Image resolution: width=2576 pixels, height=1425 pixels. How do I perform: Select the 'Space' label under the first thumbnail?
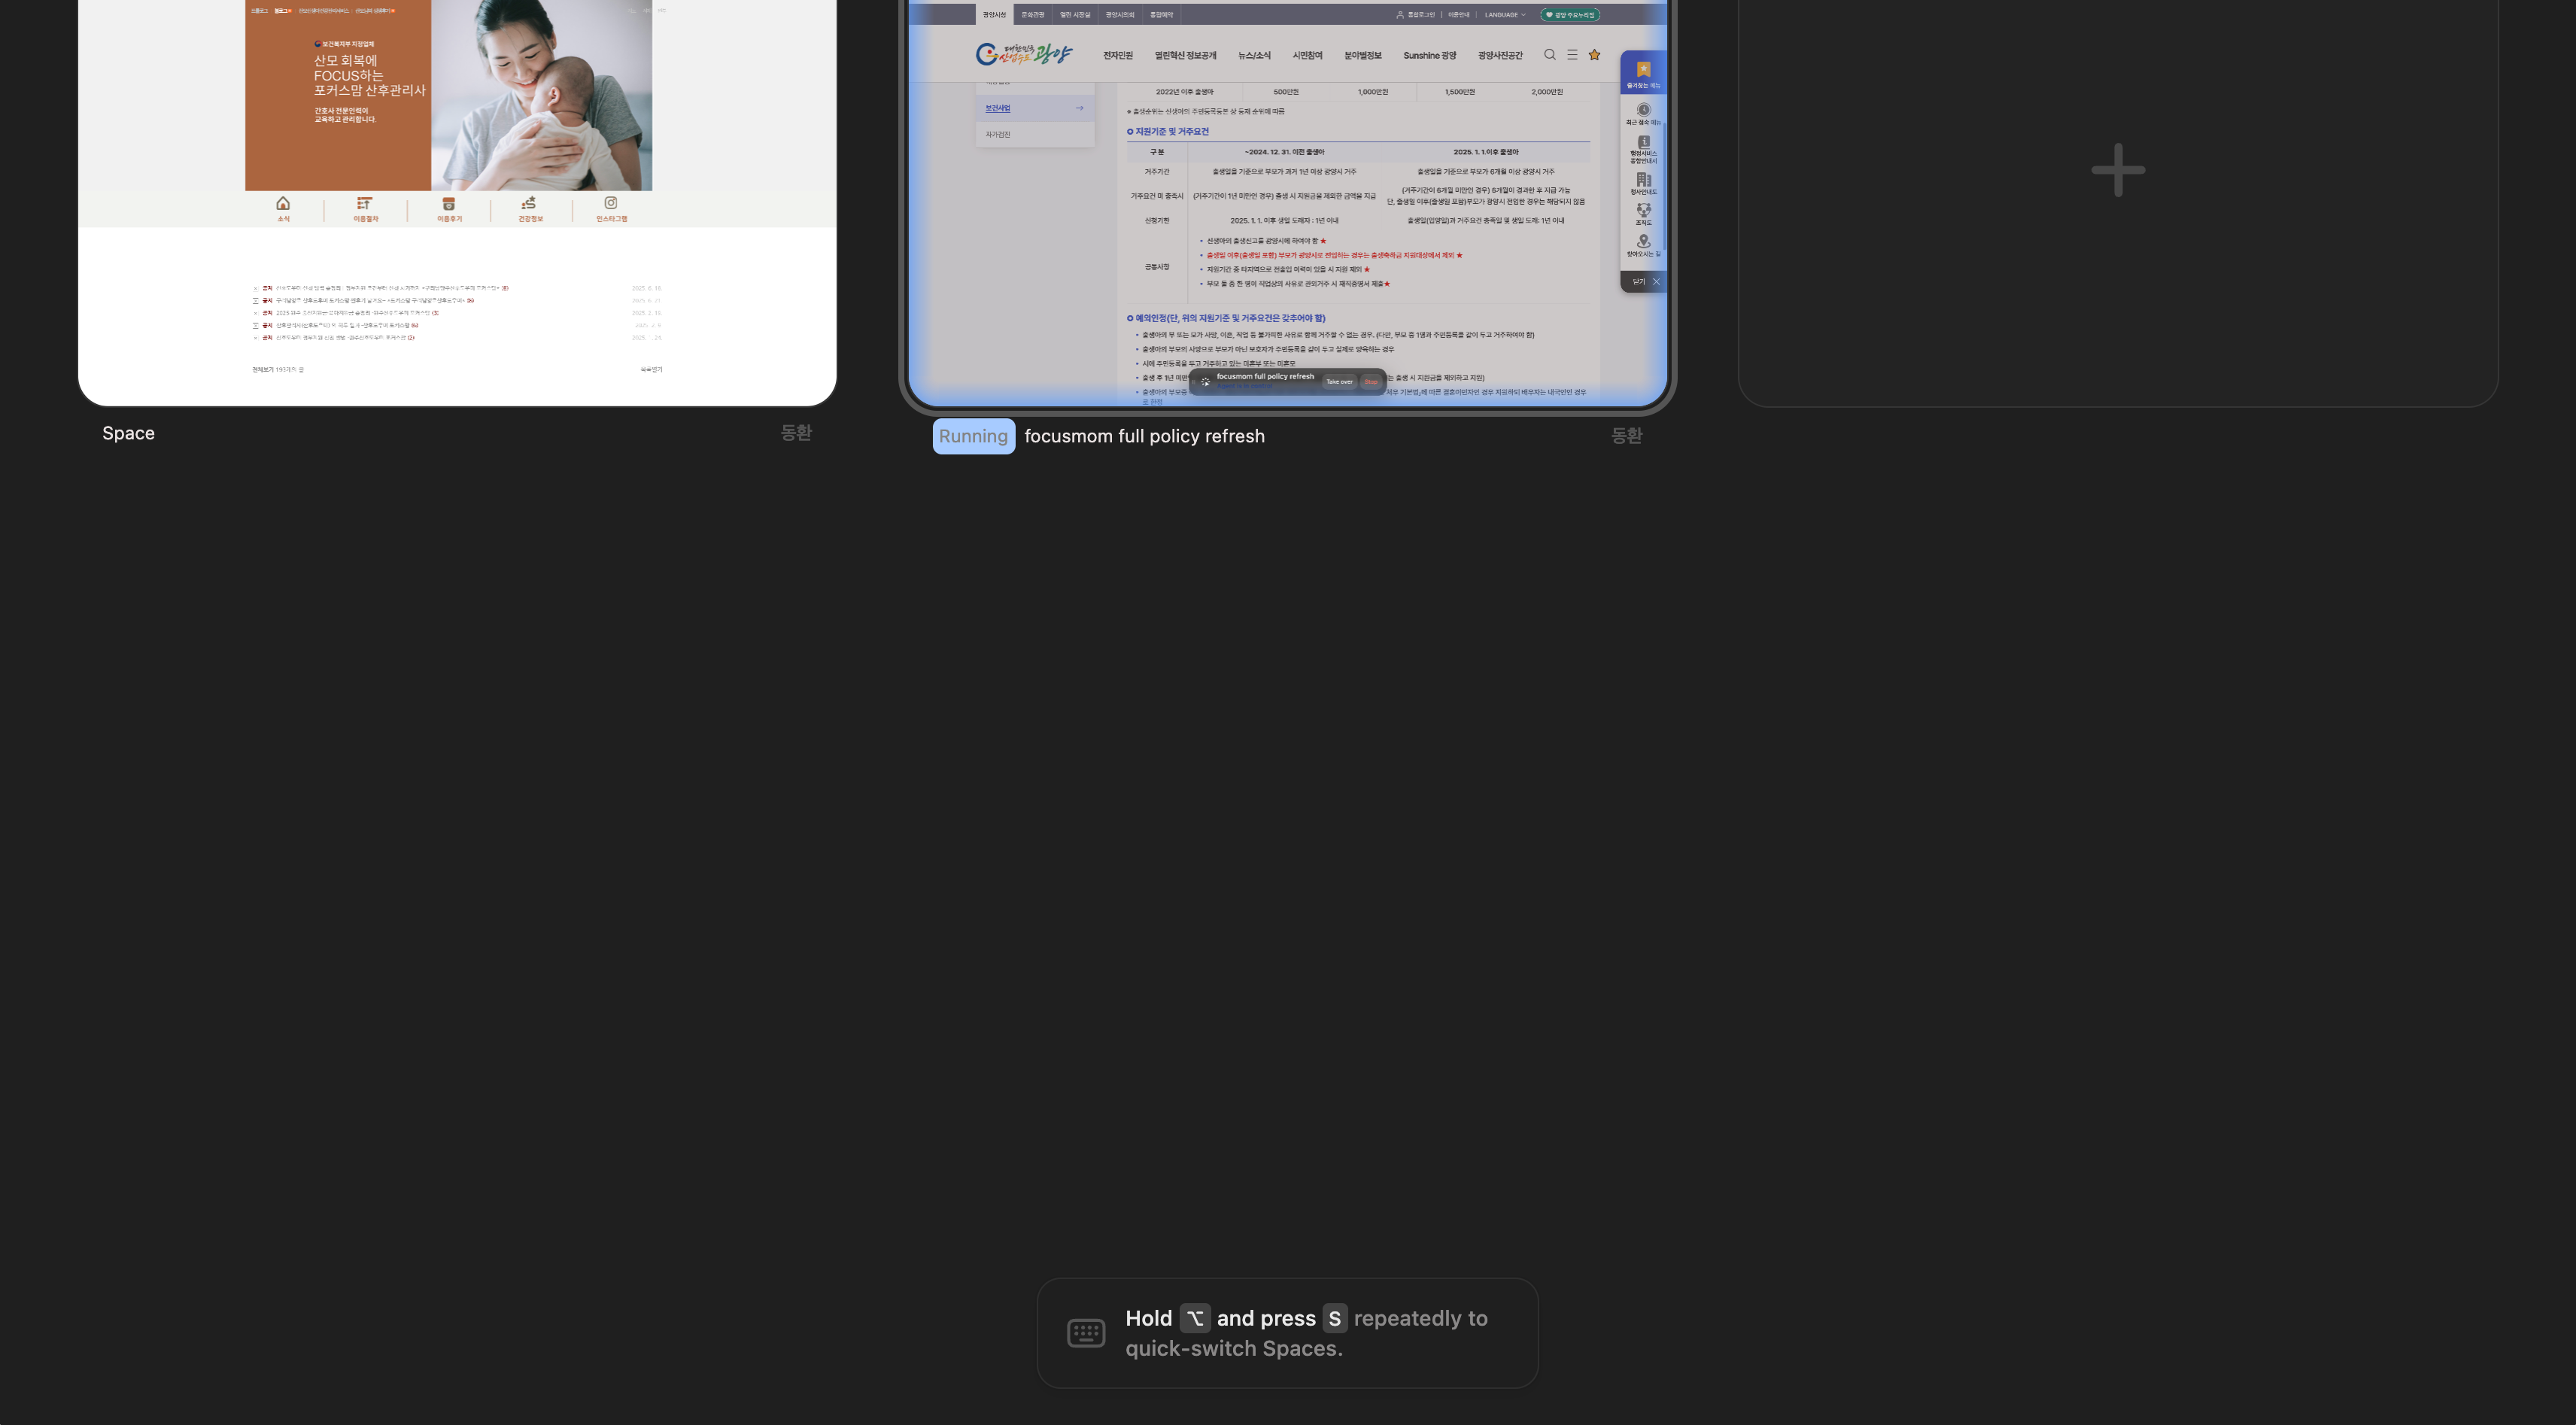(x=128, y=433)
